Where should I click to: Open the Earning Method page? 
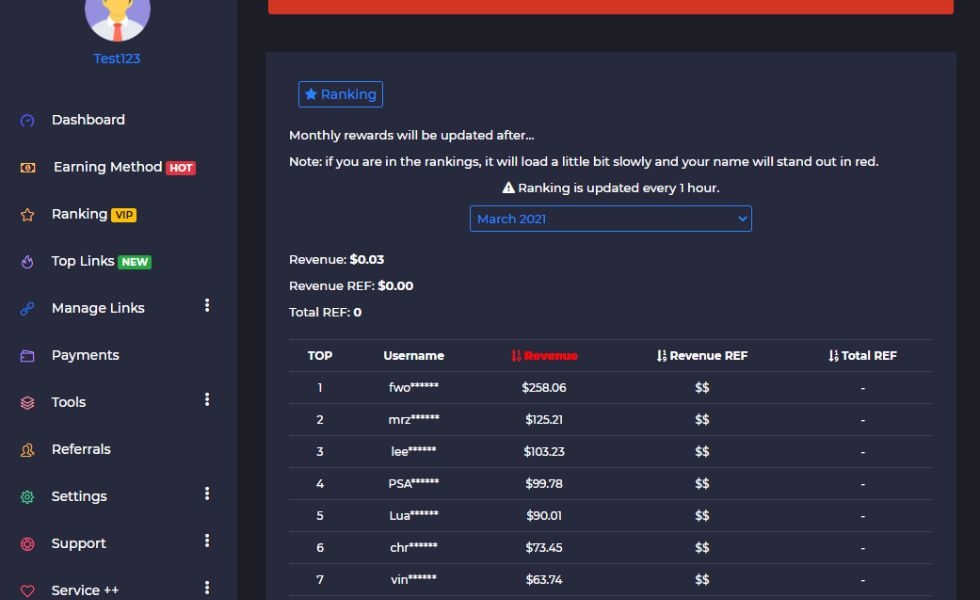(108, 167)
